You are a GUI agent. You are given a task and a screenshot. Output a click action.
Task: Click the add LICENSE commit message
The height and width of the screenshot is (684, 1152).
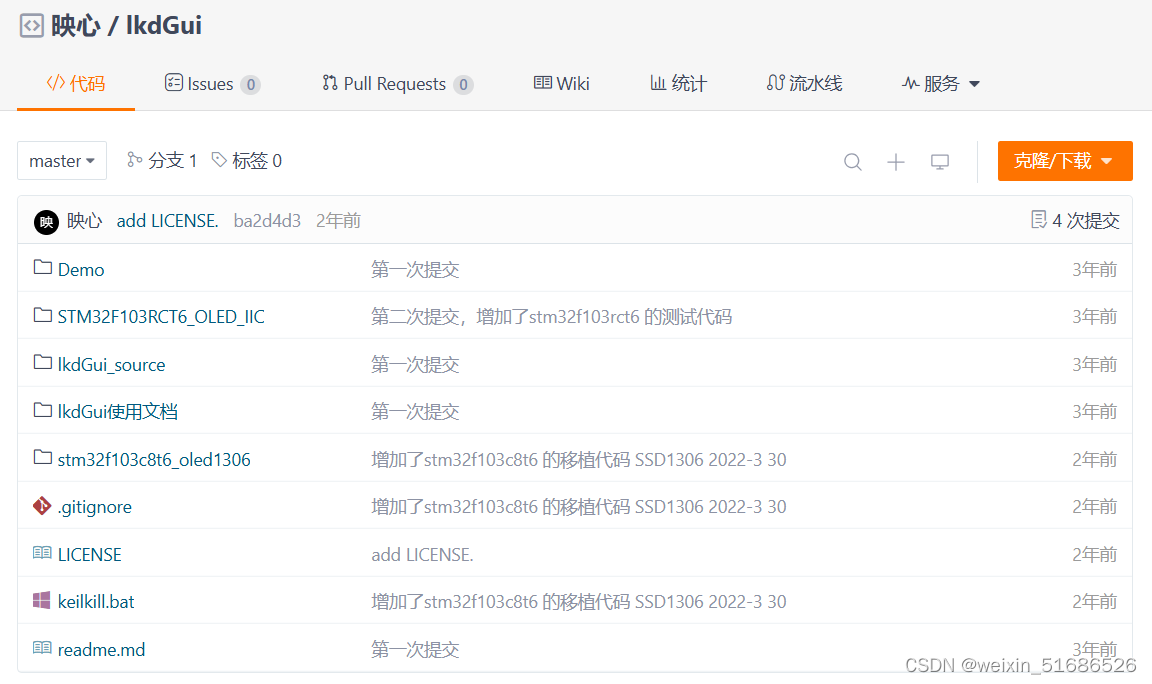167,220
